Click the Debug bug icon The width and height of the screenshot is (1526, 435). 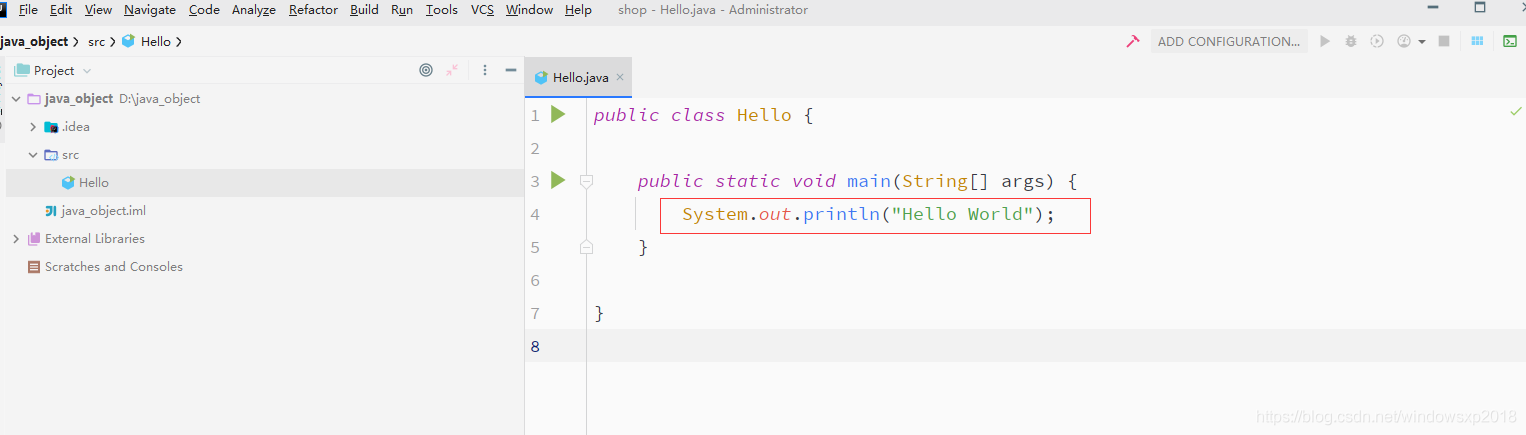coord(1351,41)
